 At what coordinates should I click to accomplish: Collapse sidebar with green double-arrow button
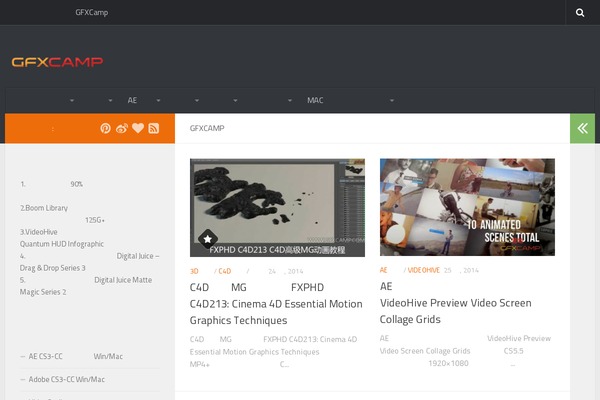(x=582, y=128)
